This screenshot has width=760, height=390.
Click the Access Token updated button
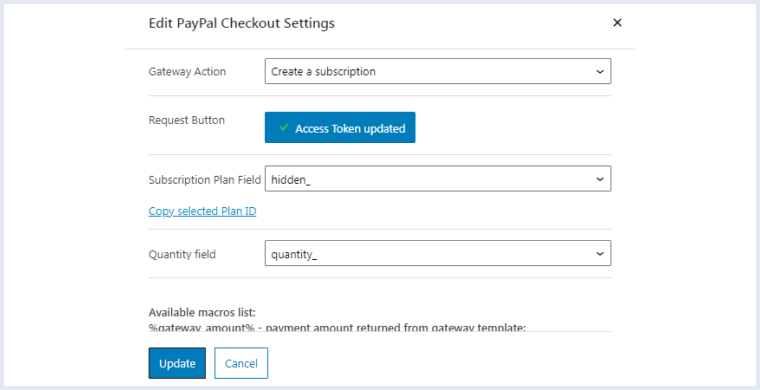point(340,127)
